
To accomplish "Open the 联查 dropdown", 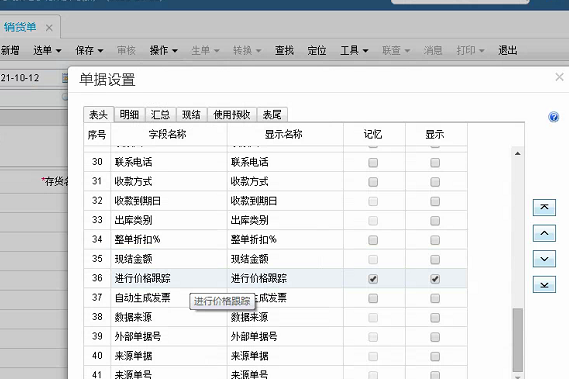I will 396,50.
